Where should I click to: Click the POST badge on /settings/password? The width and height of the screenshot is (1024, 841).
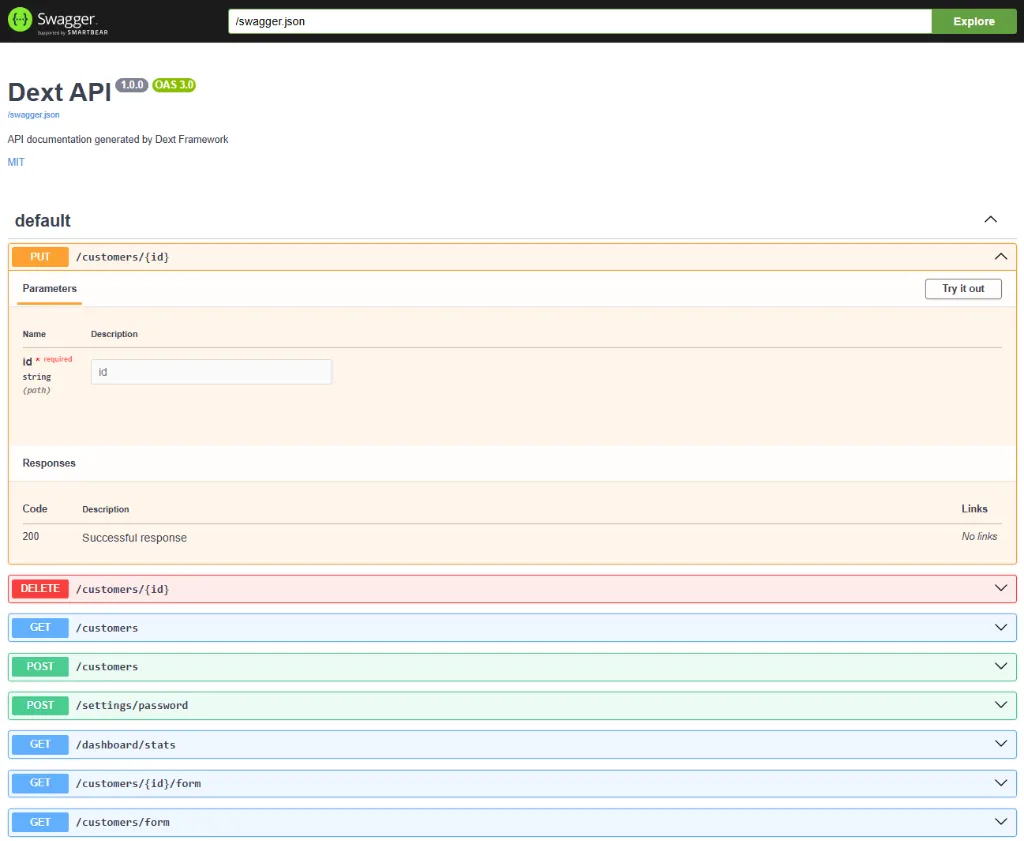coord(39,705)
